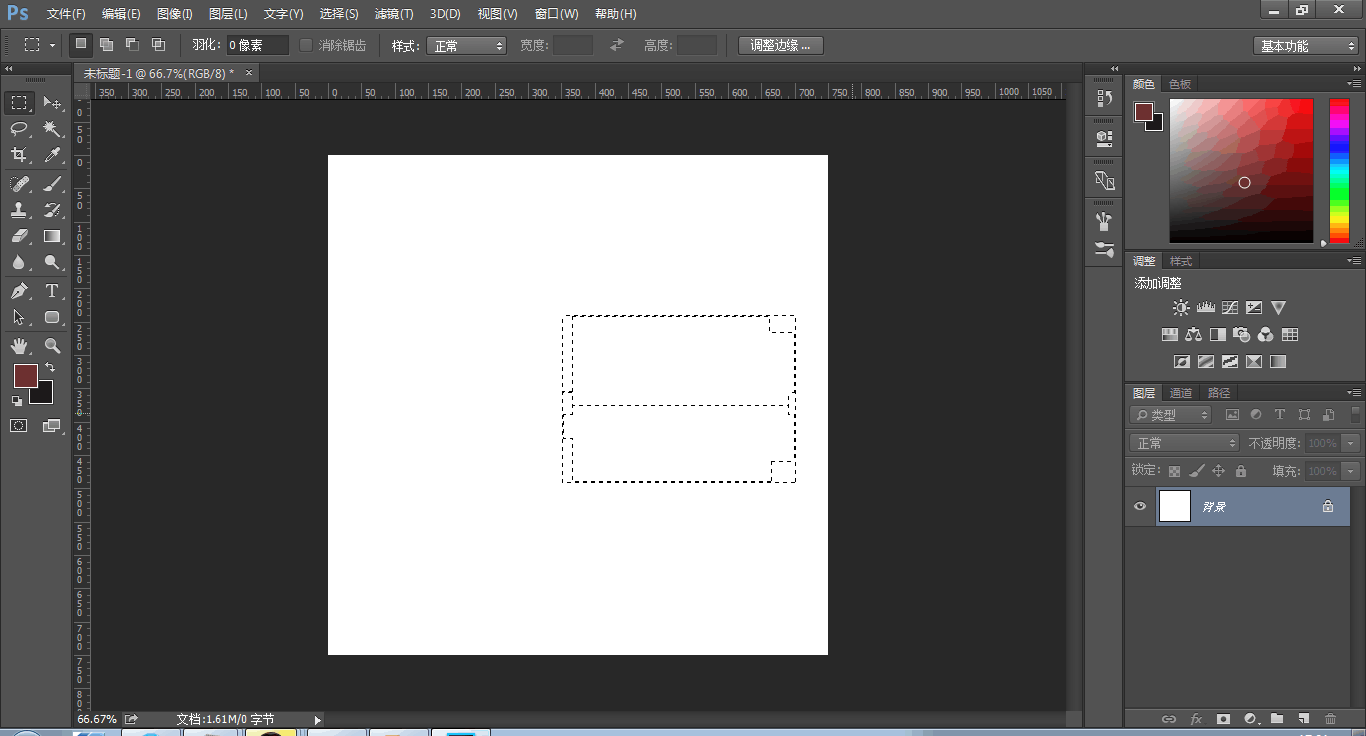This screenshot has height=736, width=1366.
Task: Add a Curves adjustment
Action: pos(1230,308)
